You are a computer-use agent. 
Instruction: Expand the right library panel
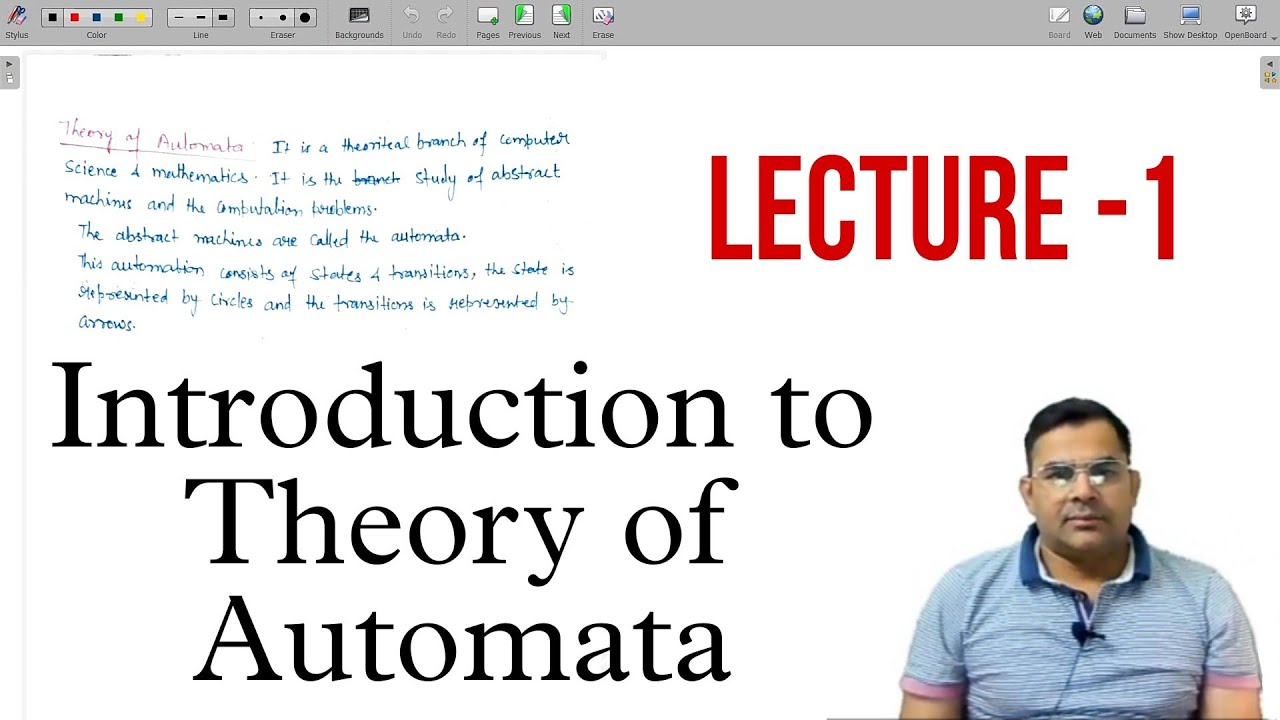(x=1270, y=72)
